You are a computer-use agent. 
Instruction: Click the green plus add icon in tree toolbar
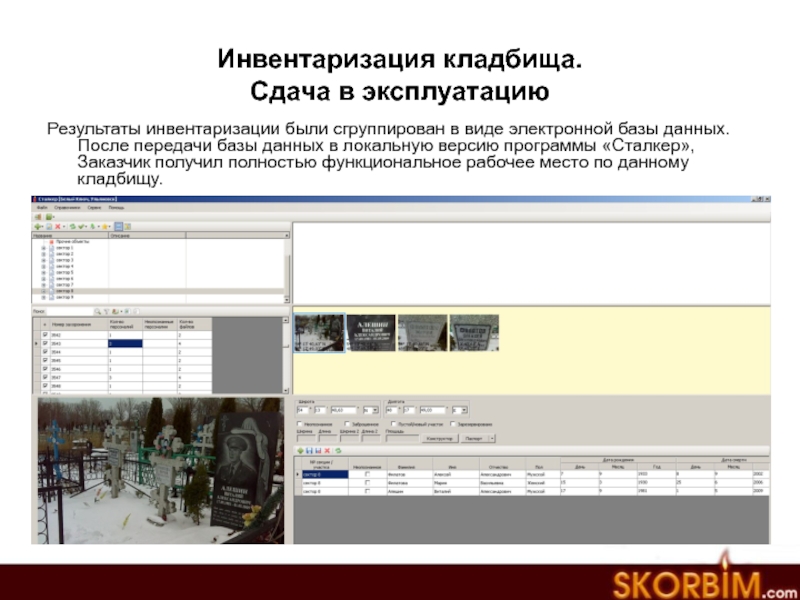click(37, 227)
